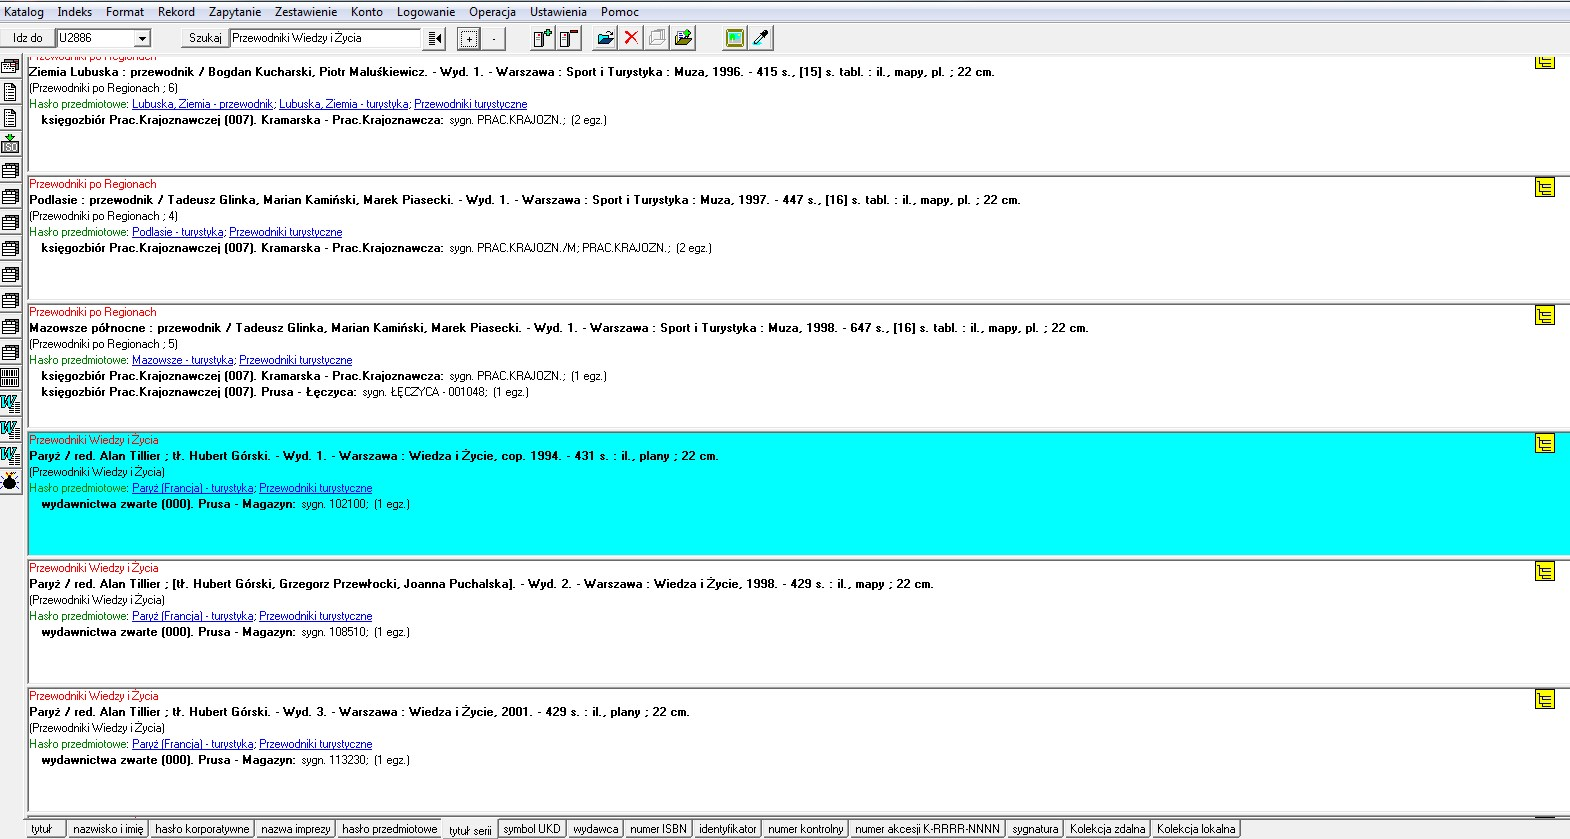
Task: Remove record using the red minus document icon
Action: pos(569,38)
